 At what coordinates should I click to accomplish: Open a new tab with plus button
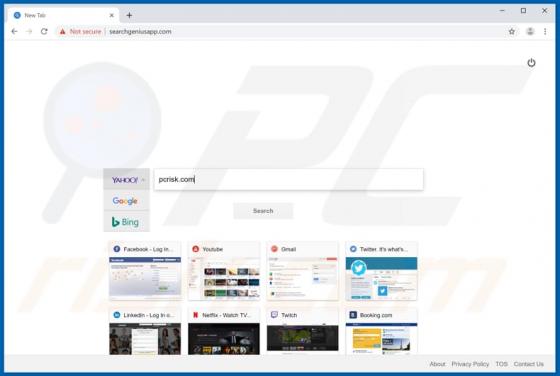click(129, 15)
